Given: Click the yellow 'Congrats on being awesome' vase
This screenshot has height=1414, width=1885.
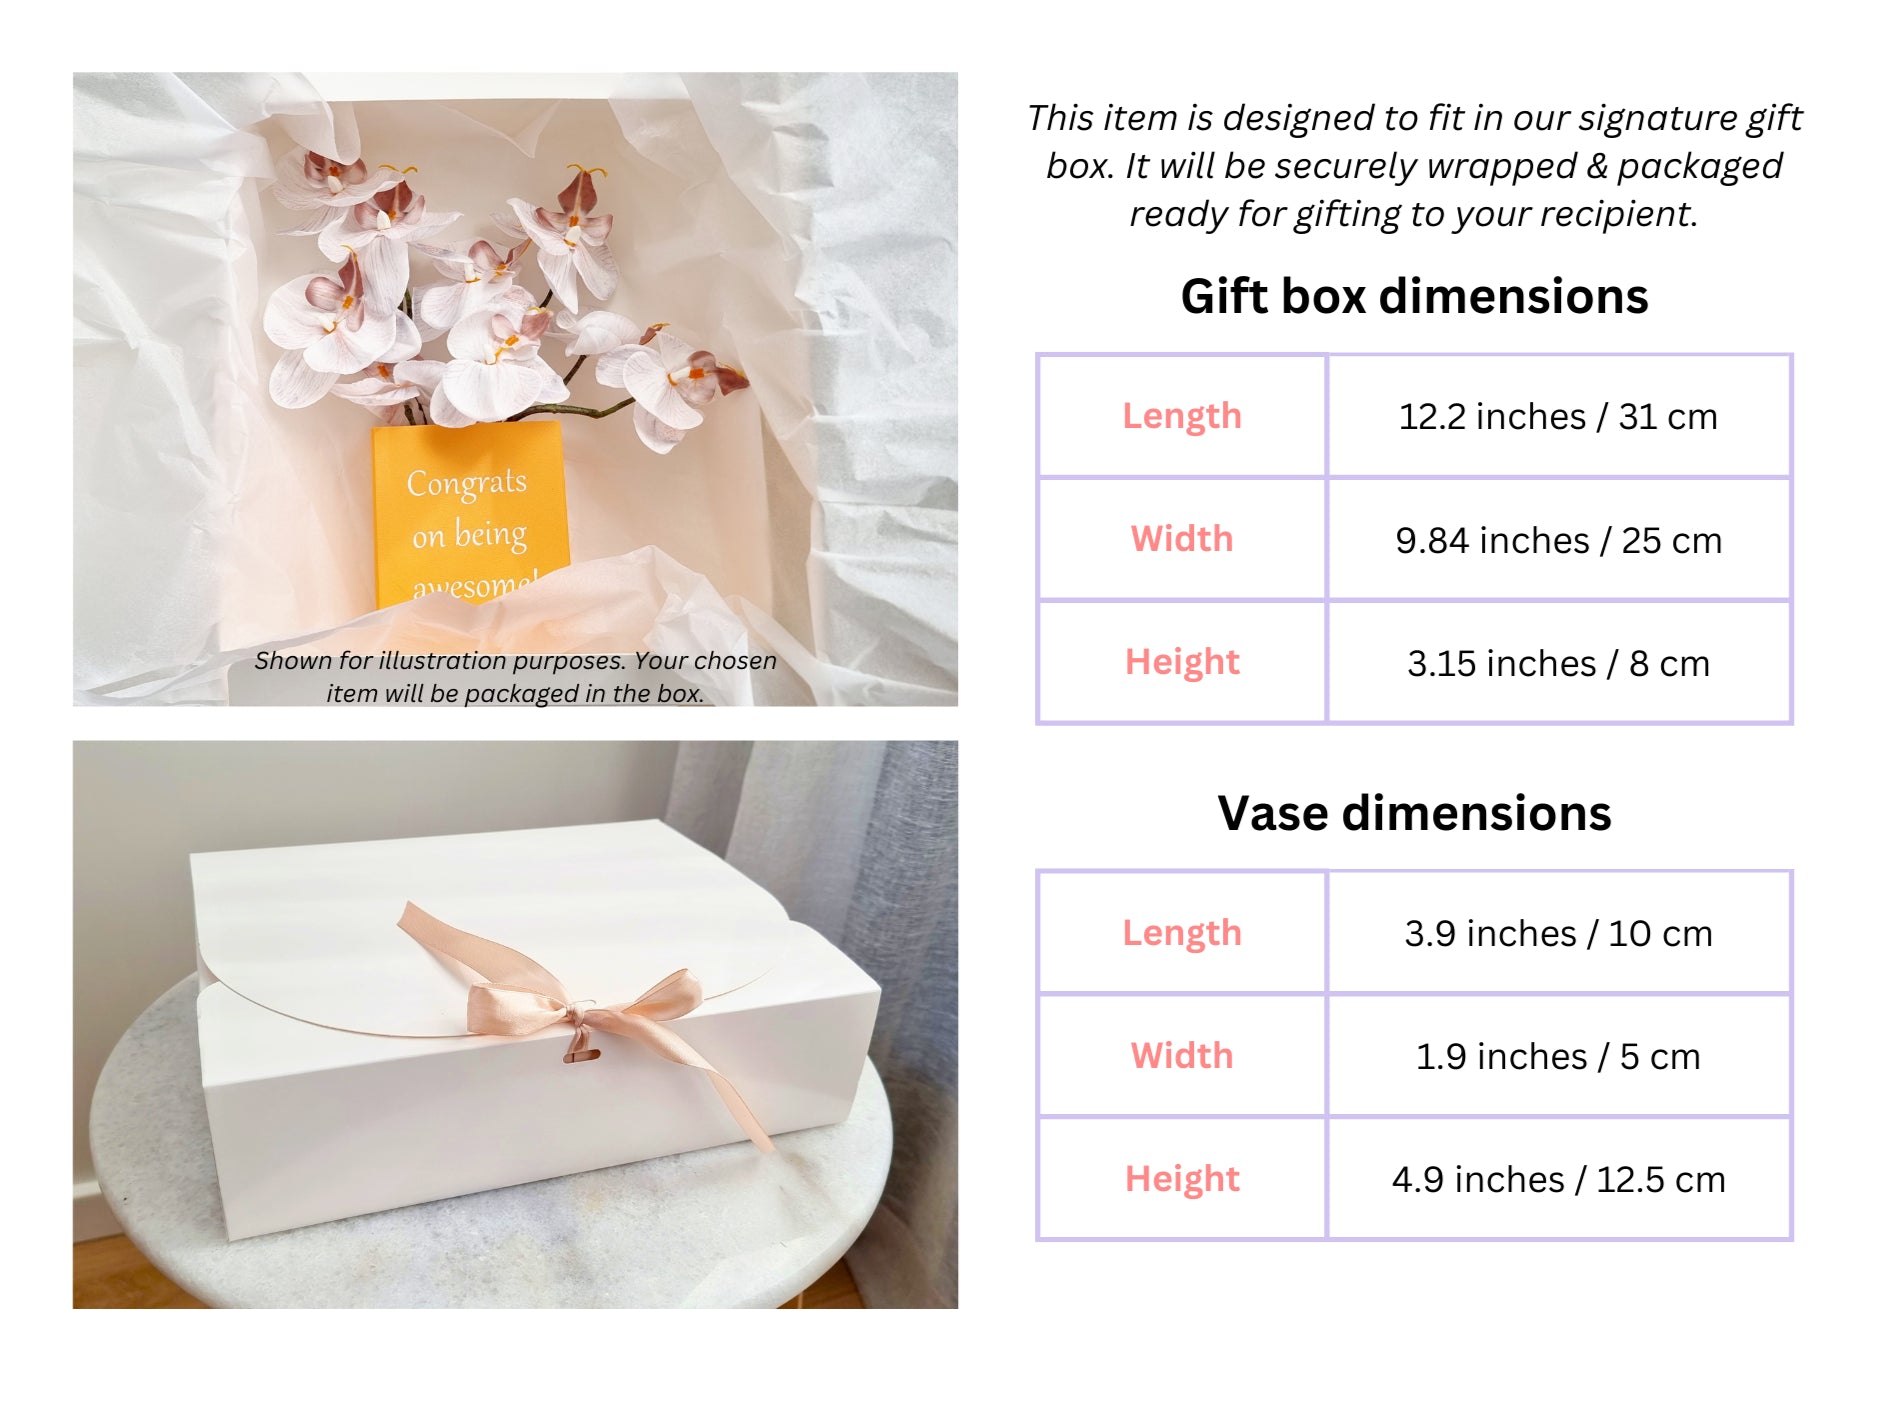Looking at the screenshot, I should coord(470,515).
